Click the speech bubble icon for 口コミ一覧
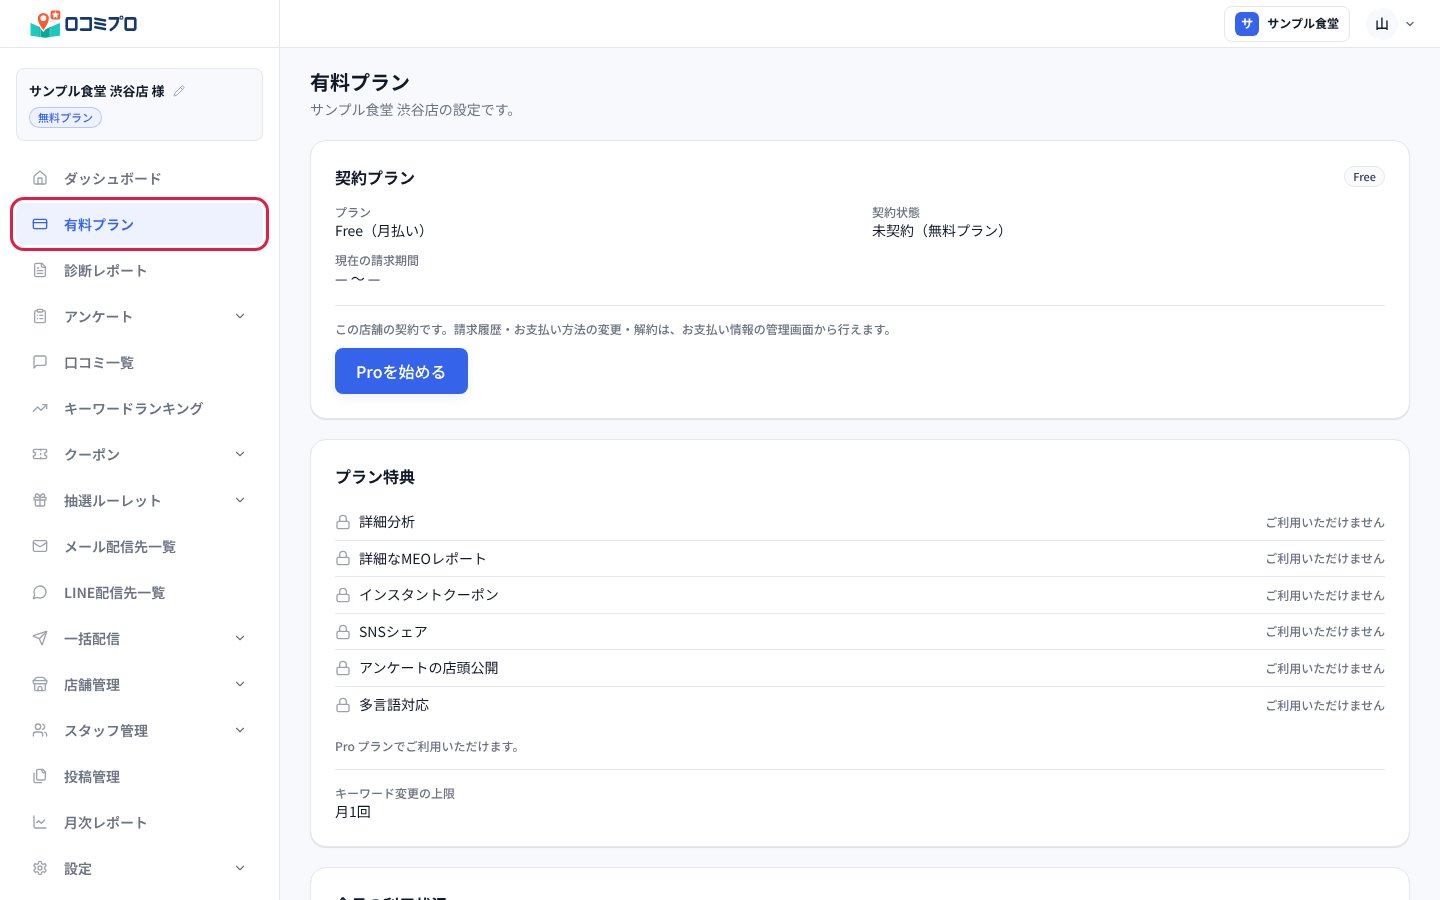 click(x=40, y=362)
